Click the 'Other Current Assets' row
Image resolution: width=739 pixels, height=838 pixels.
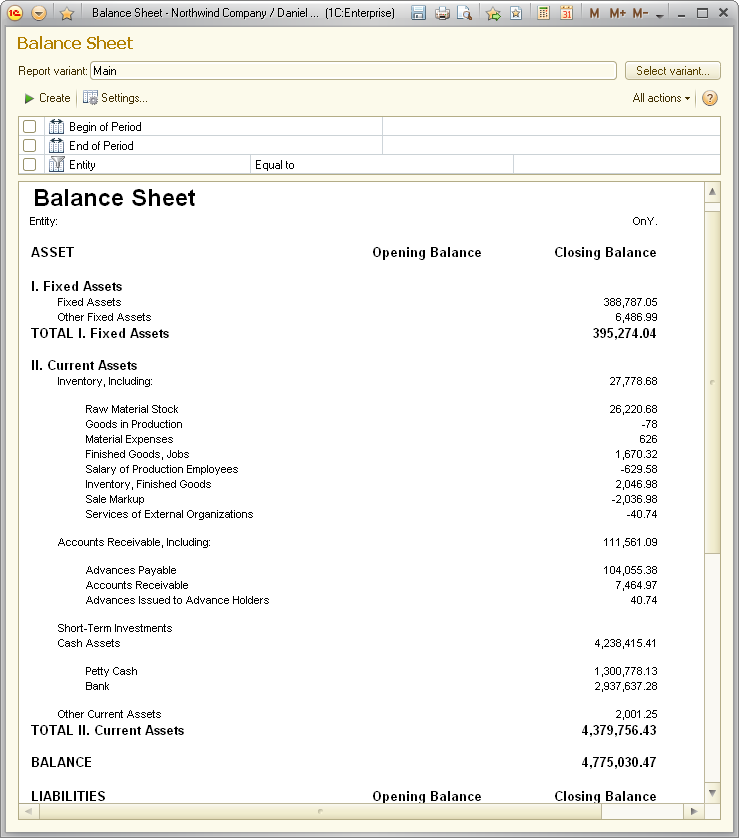pyautogui.click(x=109, y=714)
